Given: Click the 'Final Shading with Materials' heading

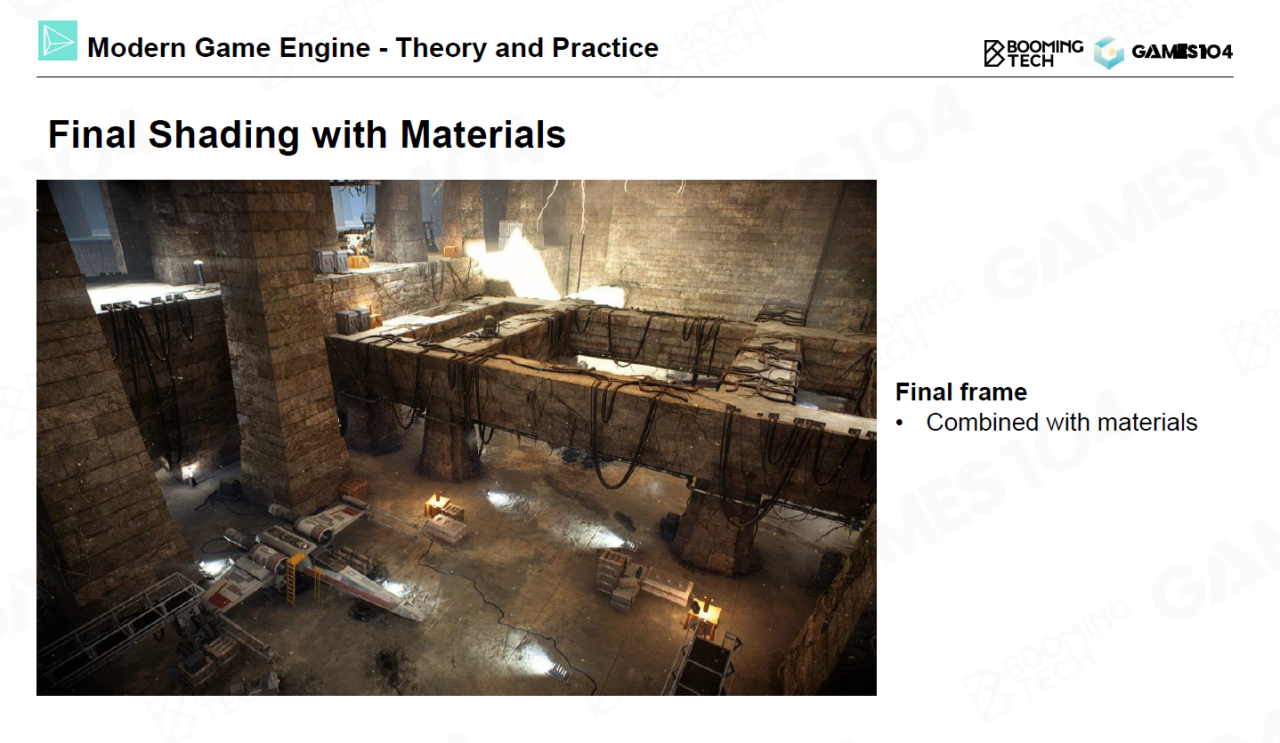Looking at the screenshot, I should (306, 134).
